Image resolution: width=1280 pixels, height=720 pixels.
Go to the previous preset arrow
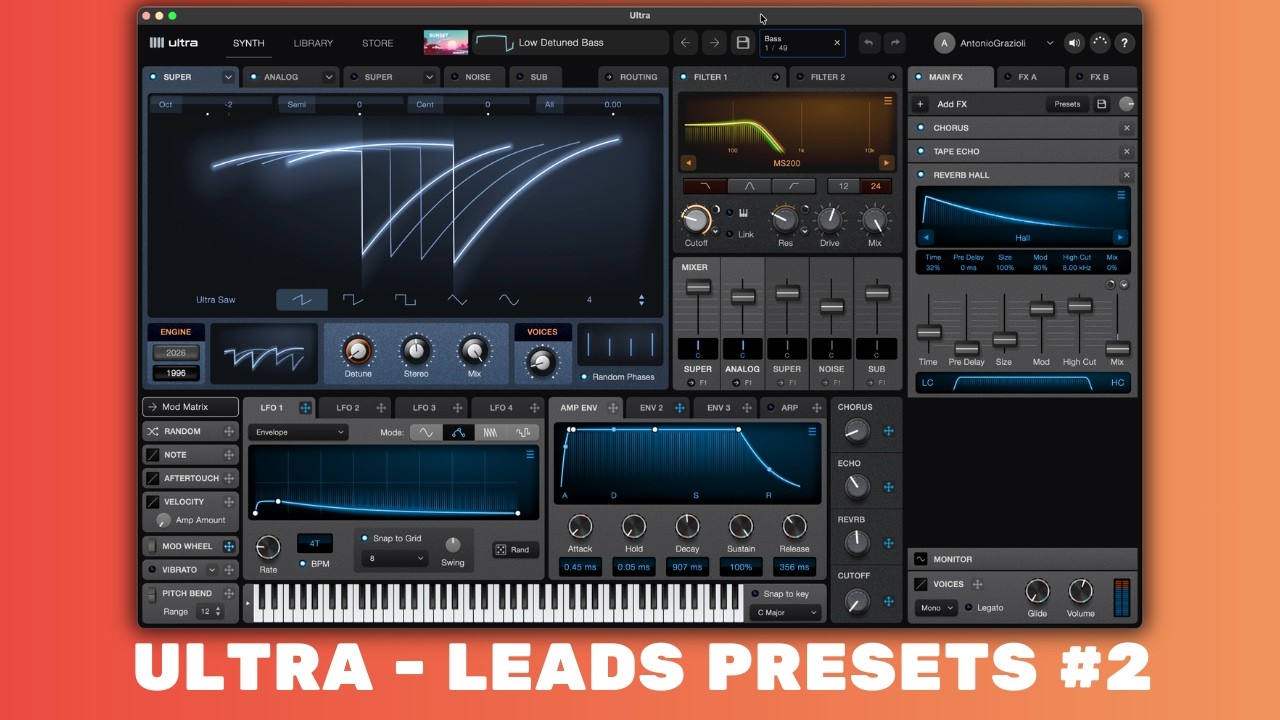[685, 43]
